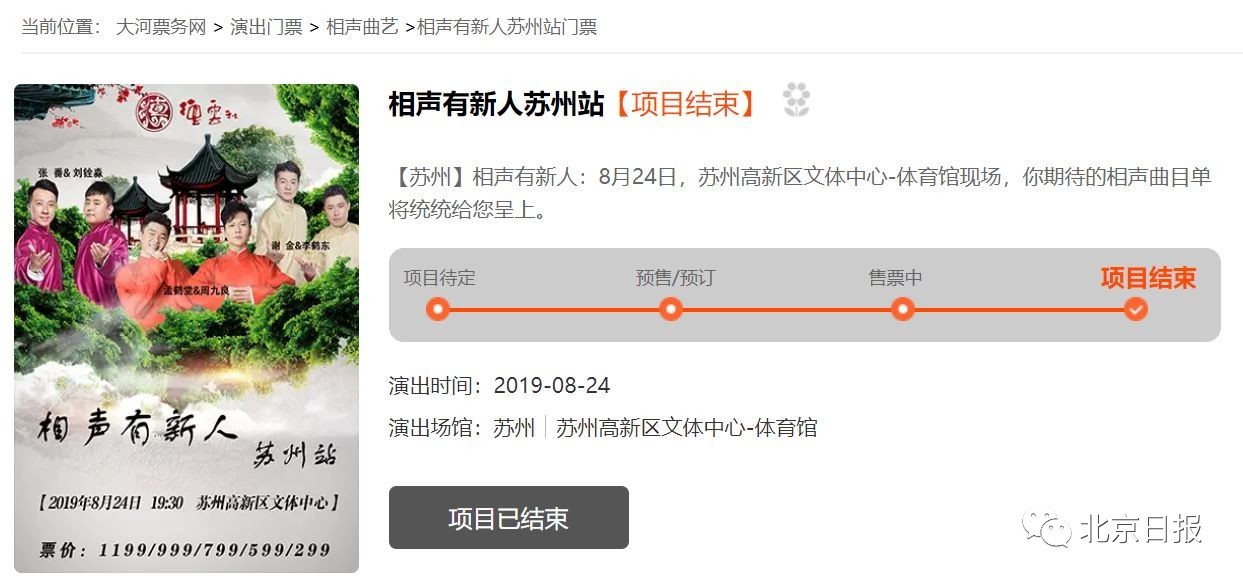
Task: Click 相声有新人苏州站门票 breadcrumb item
Action: [x=507, y=27]
